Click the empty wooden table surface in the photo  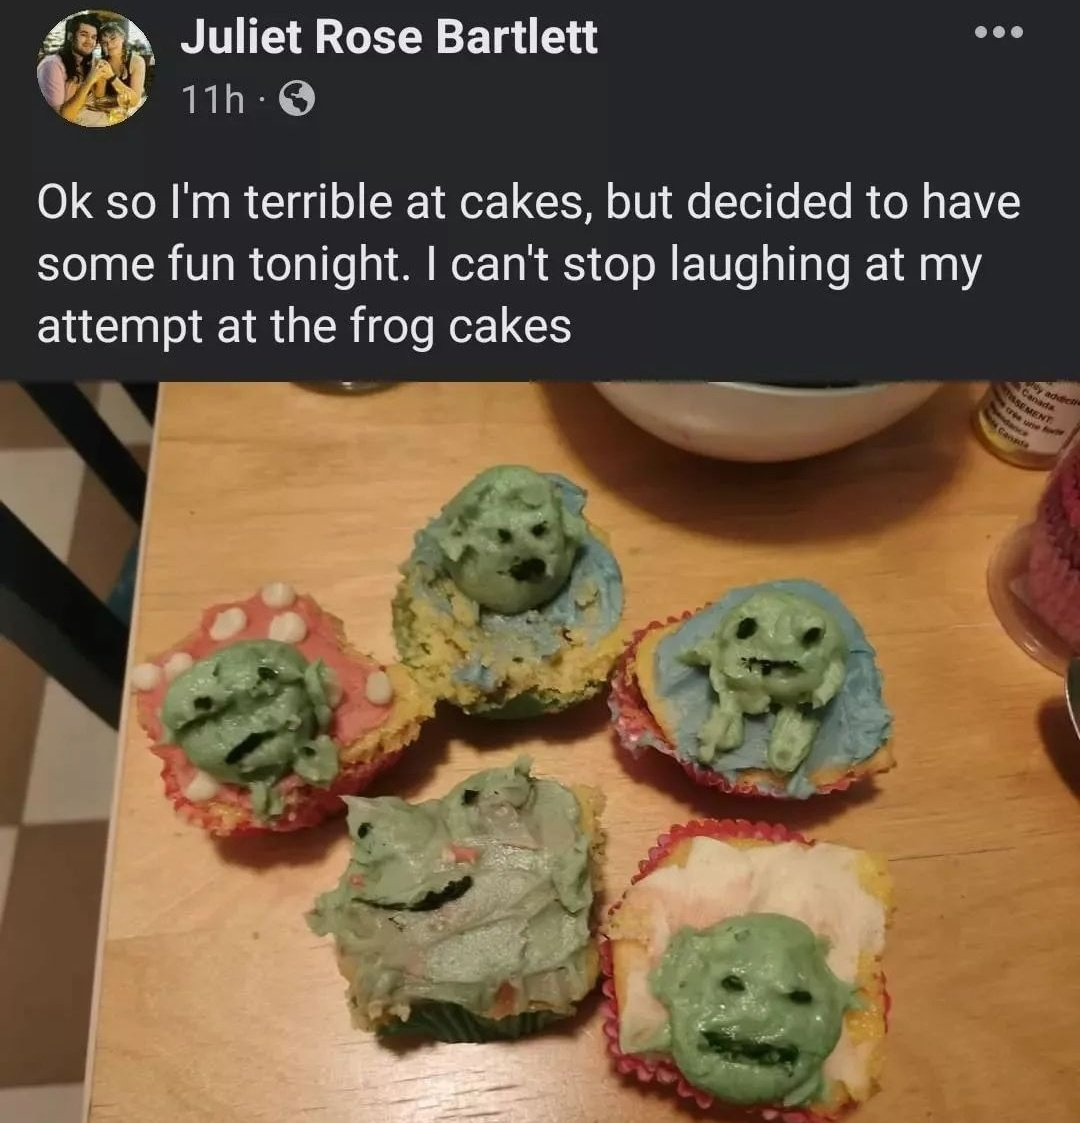pyautogui.click(x=960, y=900)
